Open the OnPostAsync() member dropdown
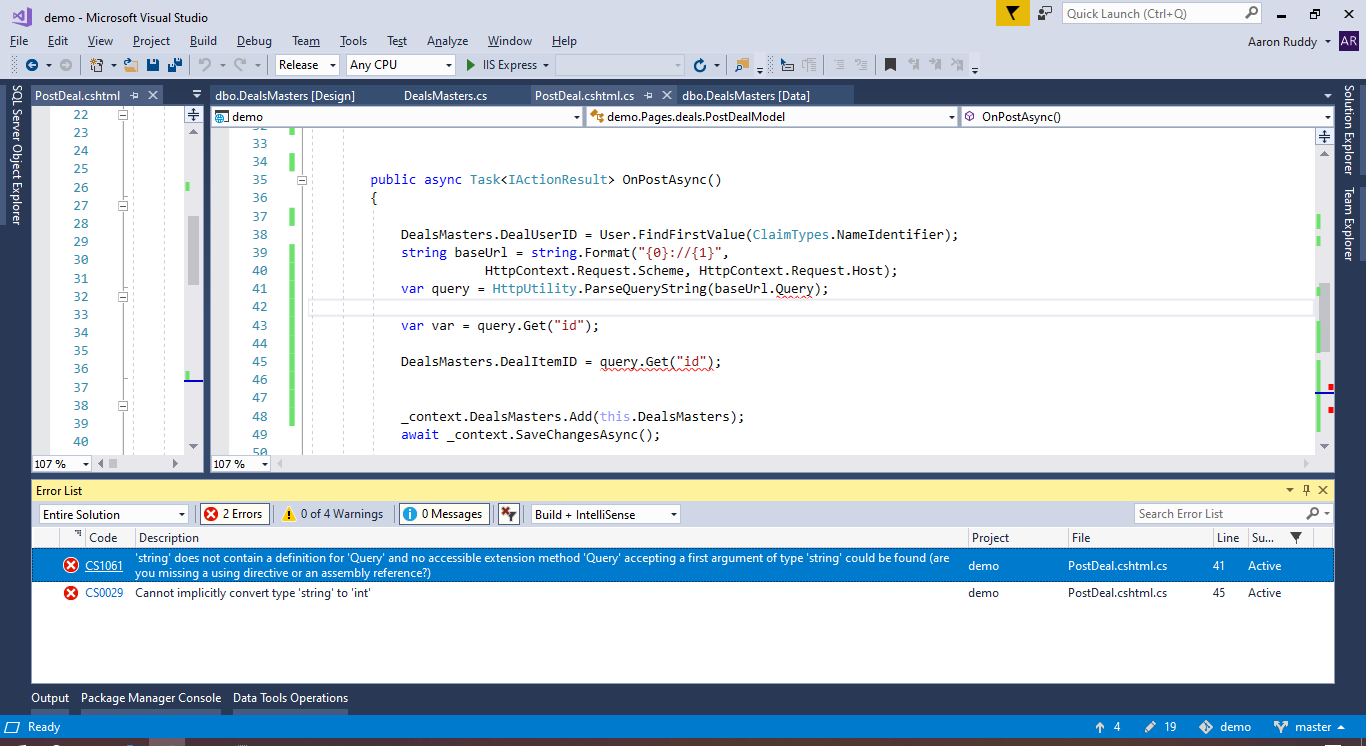The image size is (1366, 746). click(x=1327, y=117)
